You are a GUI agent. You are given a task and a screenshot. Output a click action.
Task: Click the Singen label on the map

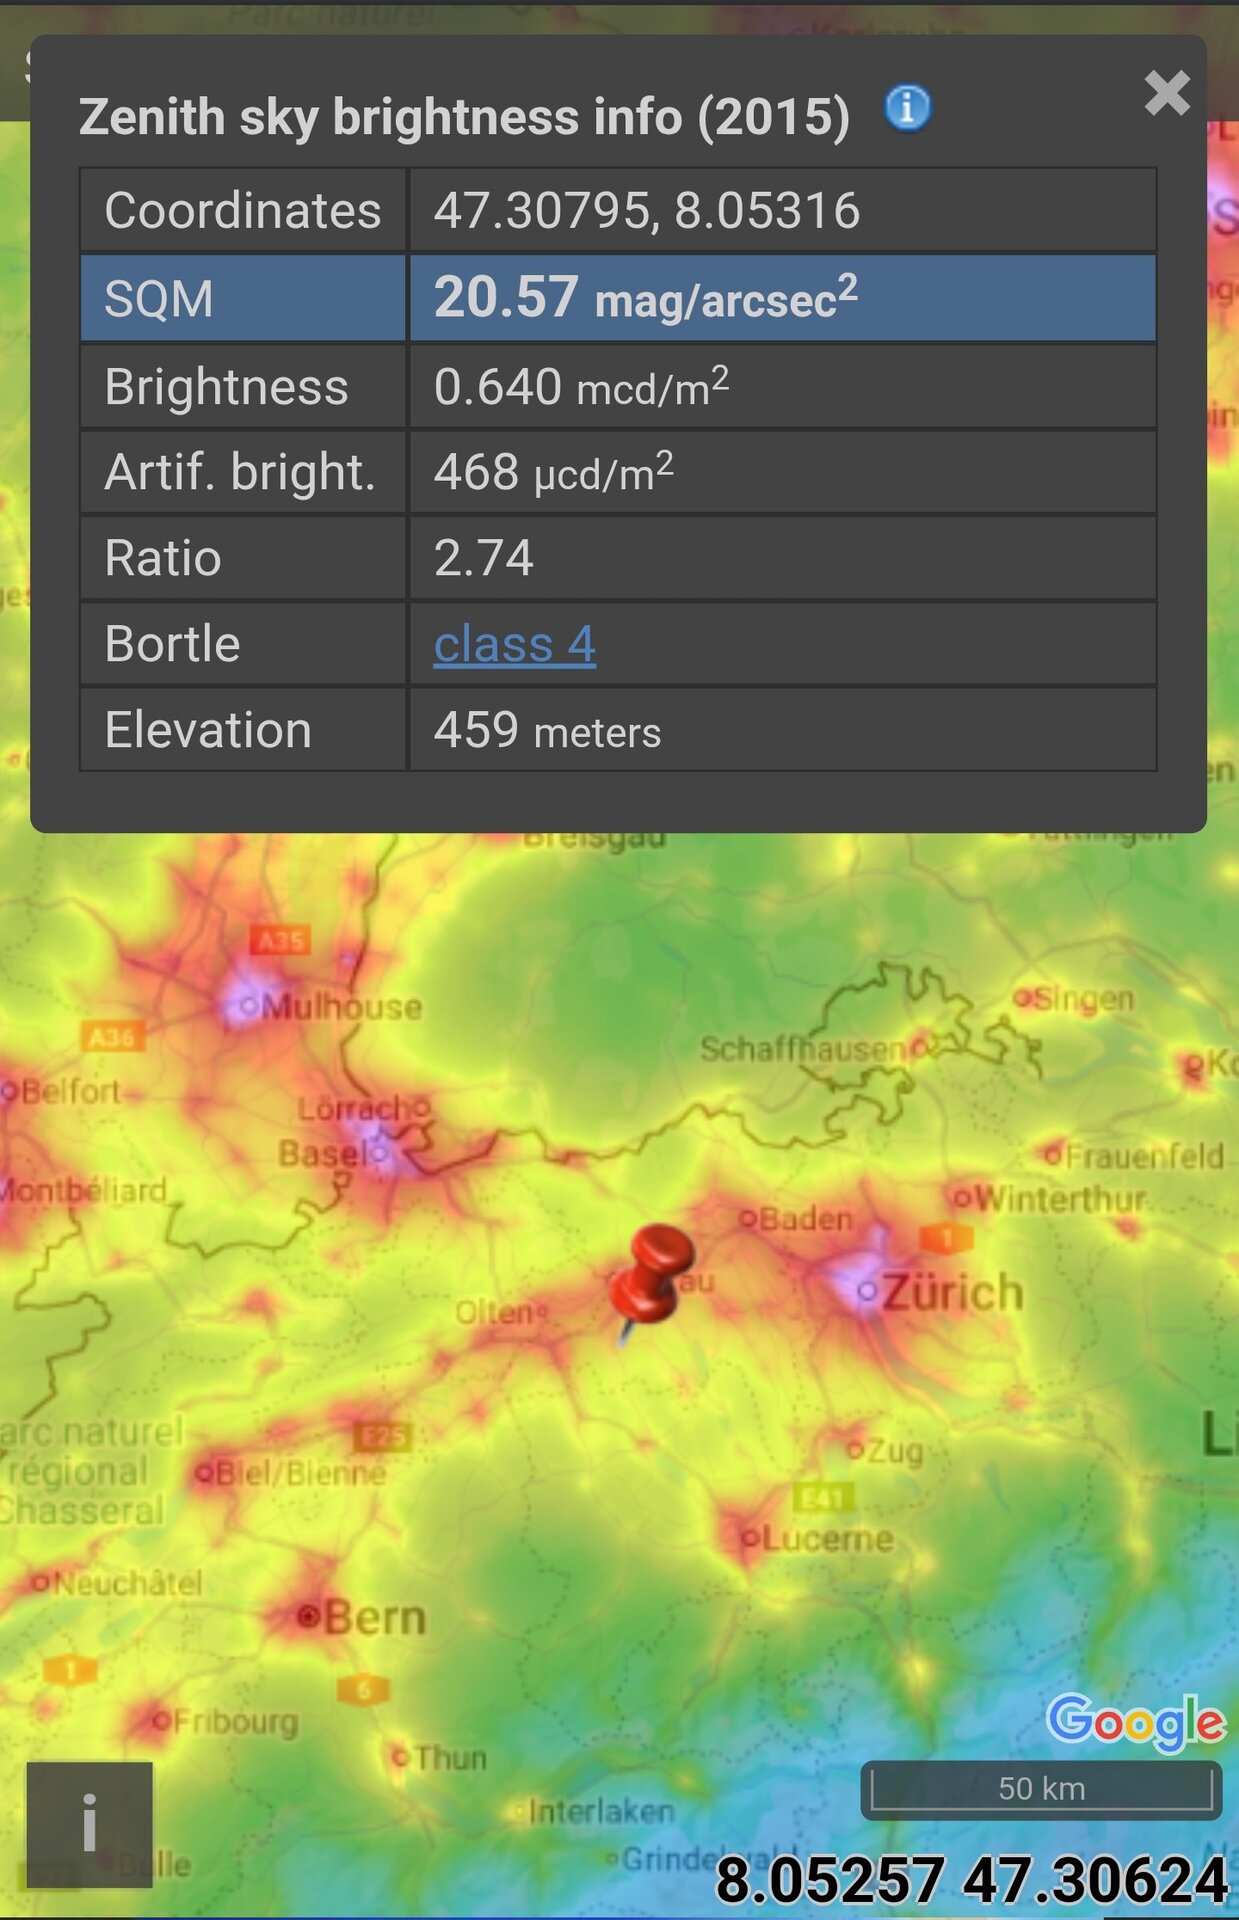click(1084, 999)
